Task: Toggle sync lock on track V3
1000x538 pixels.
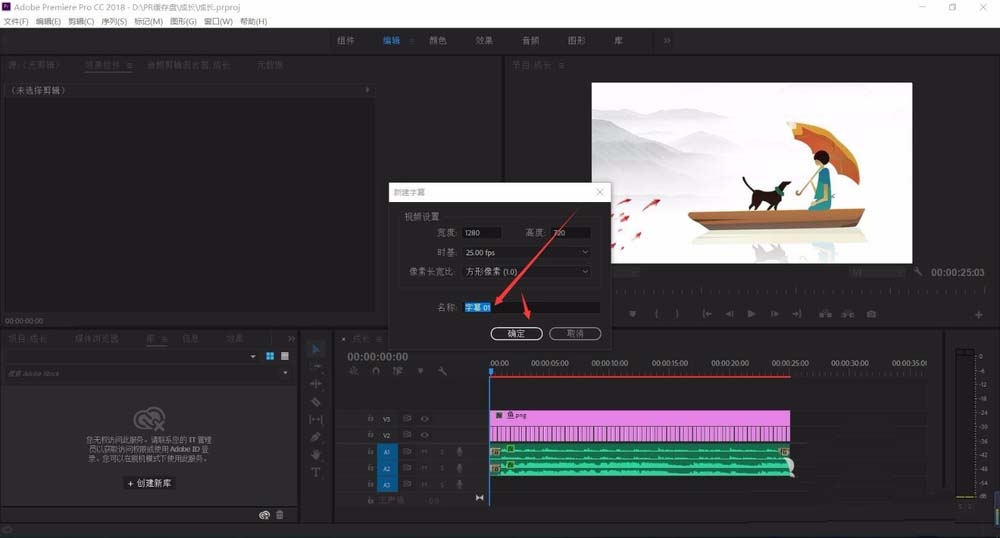Action: pos(407,419)
